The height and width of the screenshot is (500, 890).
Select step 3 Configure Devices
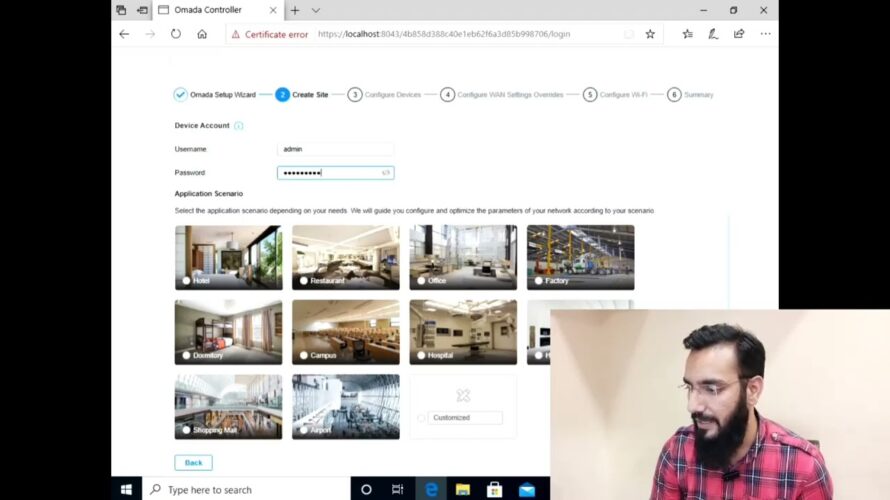(384, 95)
